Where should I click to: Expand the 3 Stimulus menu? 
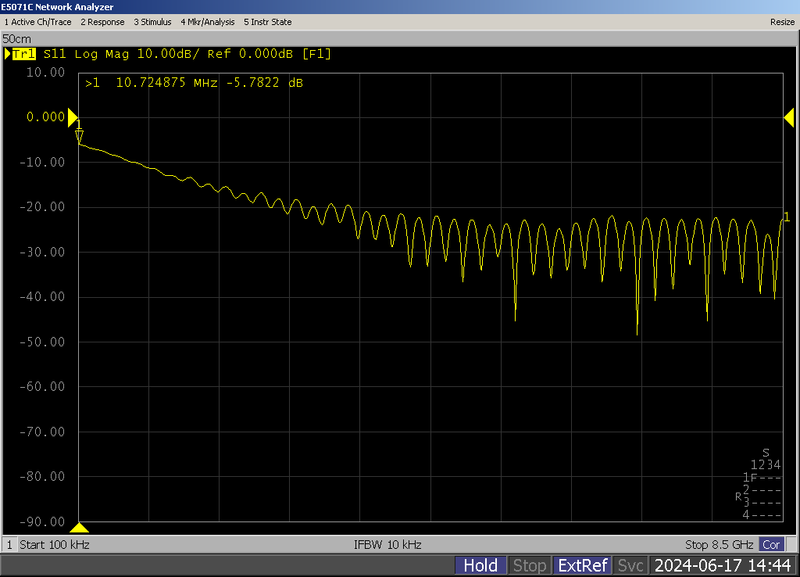[152, 21]
